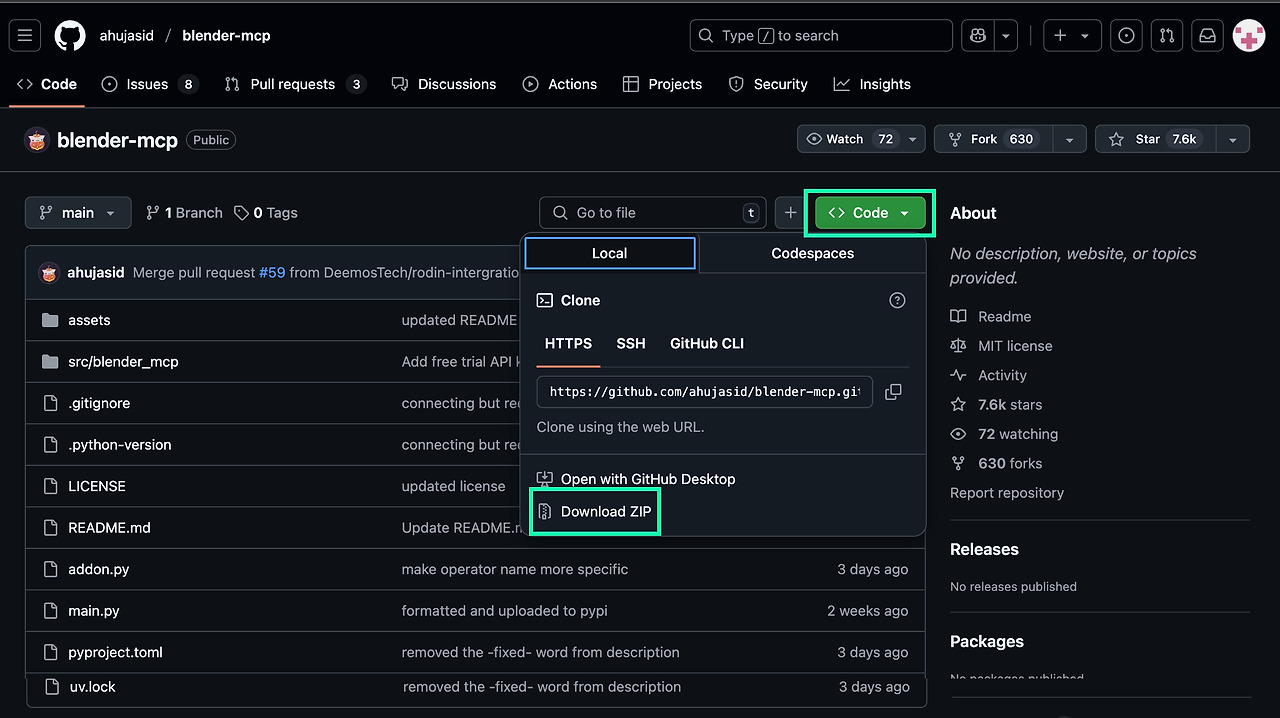
Task: Star the repository
Action: pos(1156,139)
